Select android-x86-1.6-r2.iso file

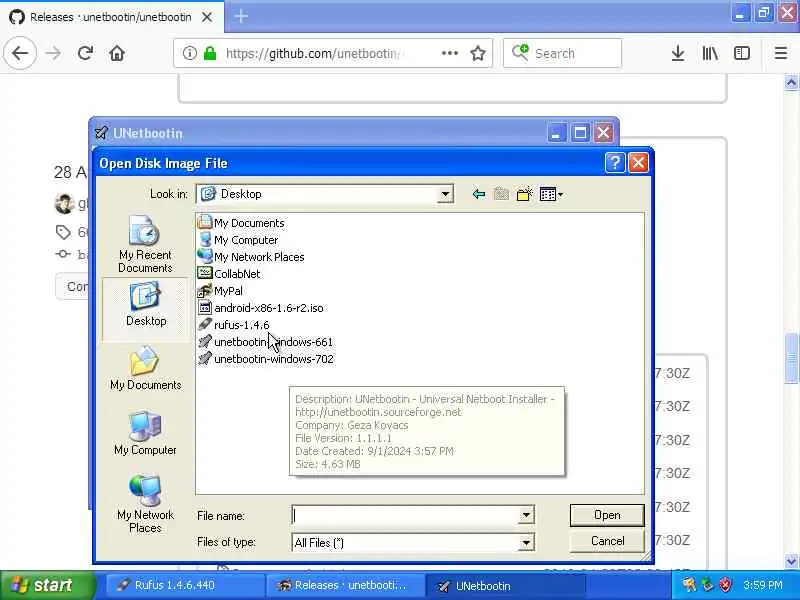coord(261,308)
